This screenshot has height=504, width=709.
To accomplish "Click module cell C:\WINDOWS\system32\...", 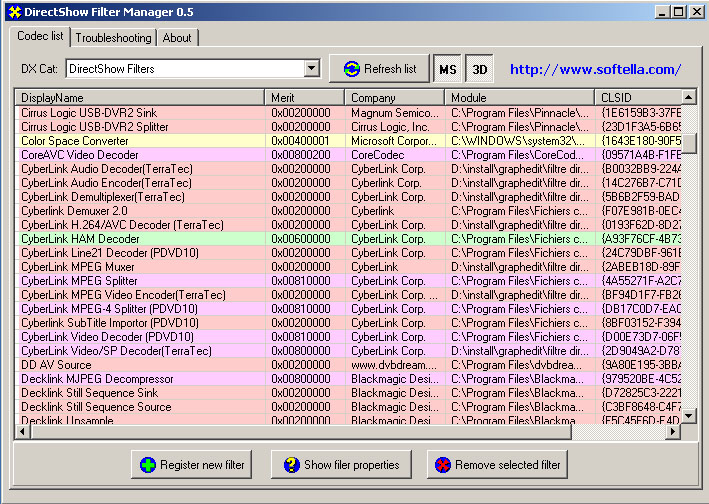I will (x=518, y=141).
